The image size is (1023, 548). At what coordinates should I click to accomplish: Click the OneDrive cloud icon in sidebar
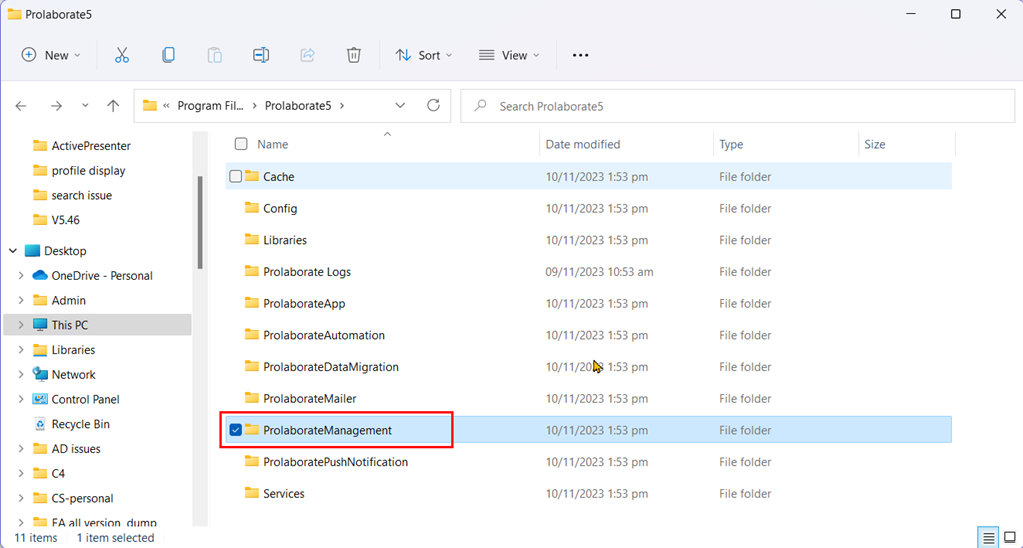pyautogui.click(x=40, y=275)
